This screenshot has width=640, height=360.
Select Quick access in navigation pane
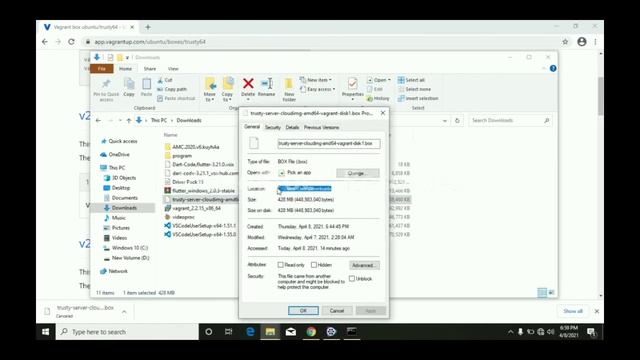[119, 141]
